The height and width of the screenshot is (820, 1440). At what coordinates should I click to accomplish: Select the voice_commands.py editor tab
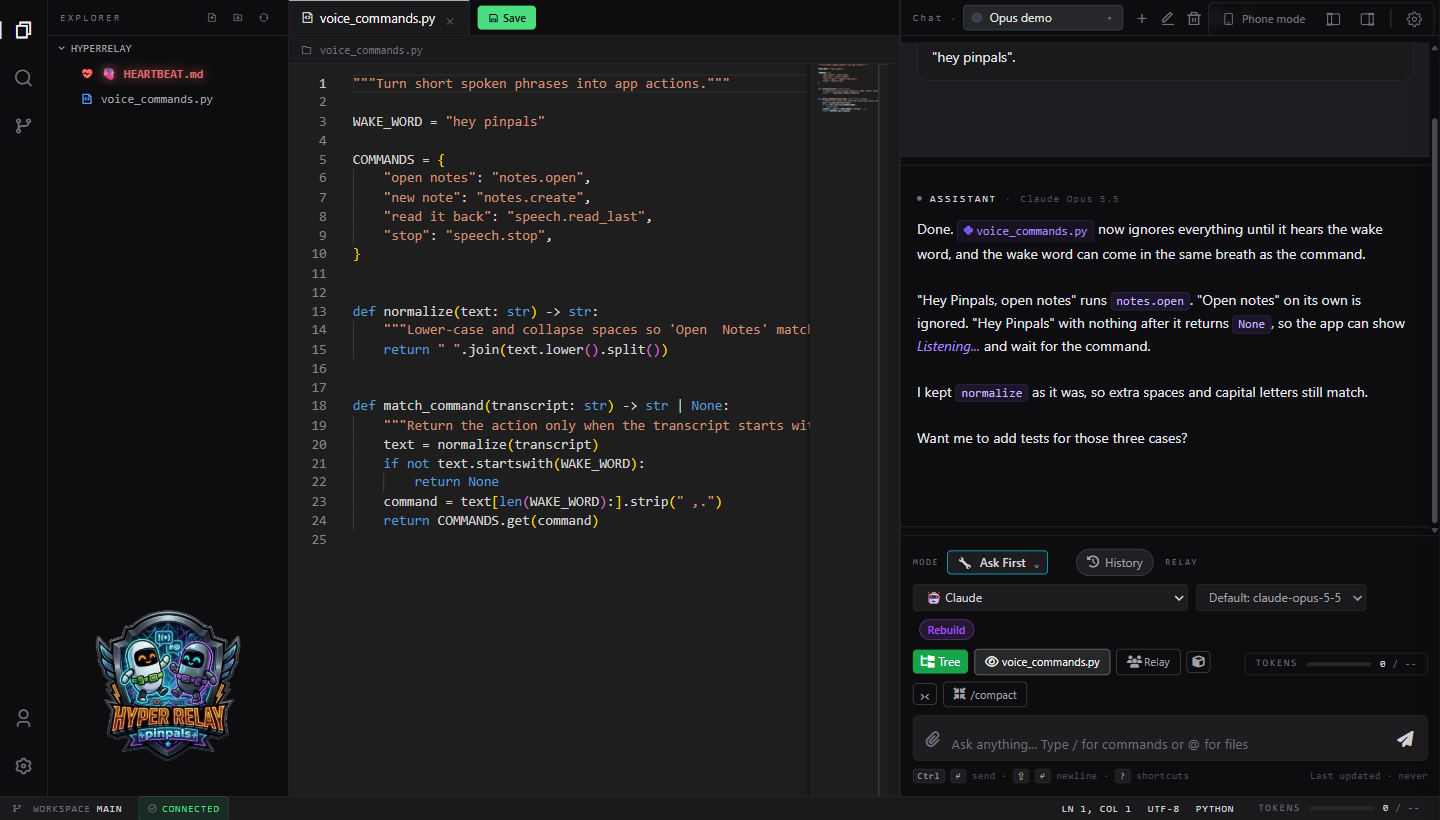[378, 18]
